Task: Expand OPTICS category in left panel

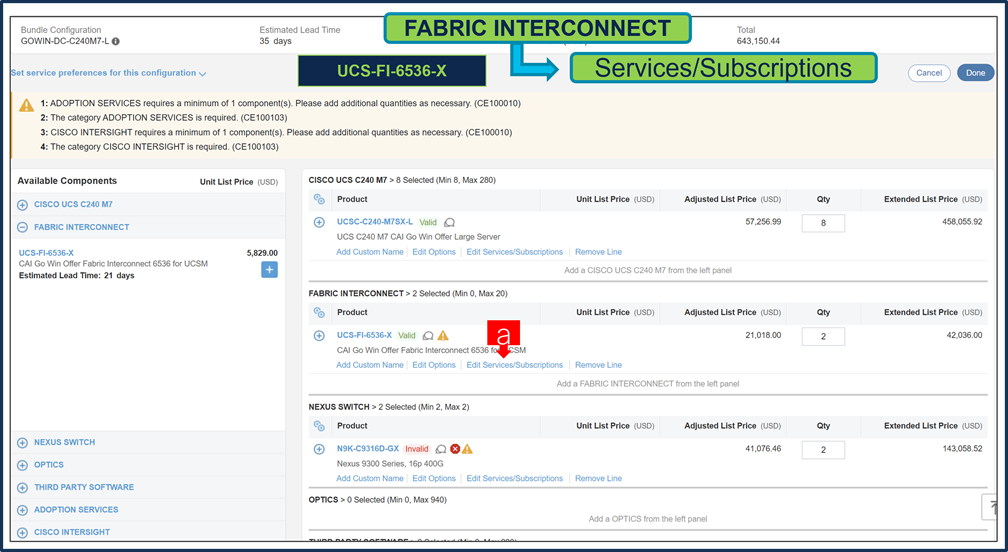Action: [22, 465]
